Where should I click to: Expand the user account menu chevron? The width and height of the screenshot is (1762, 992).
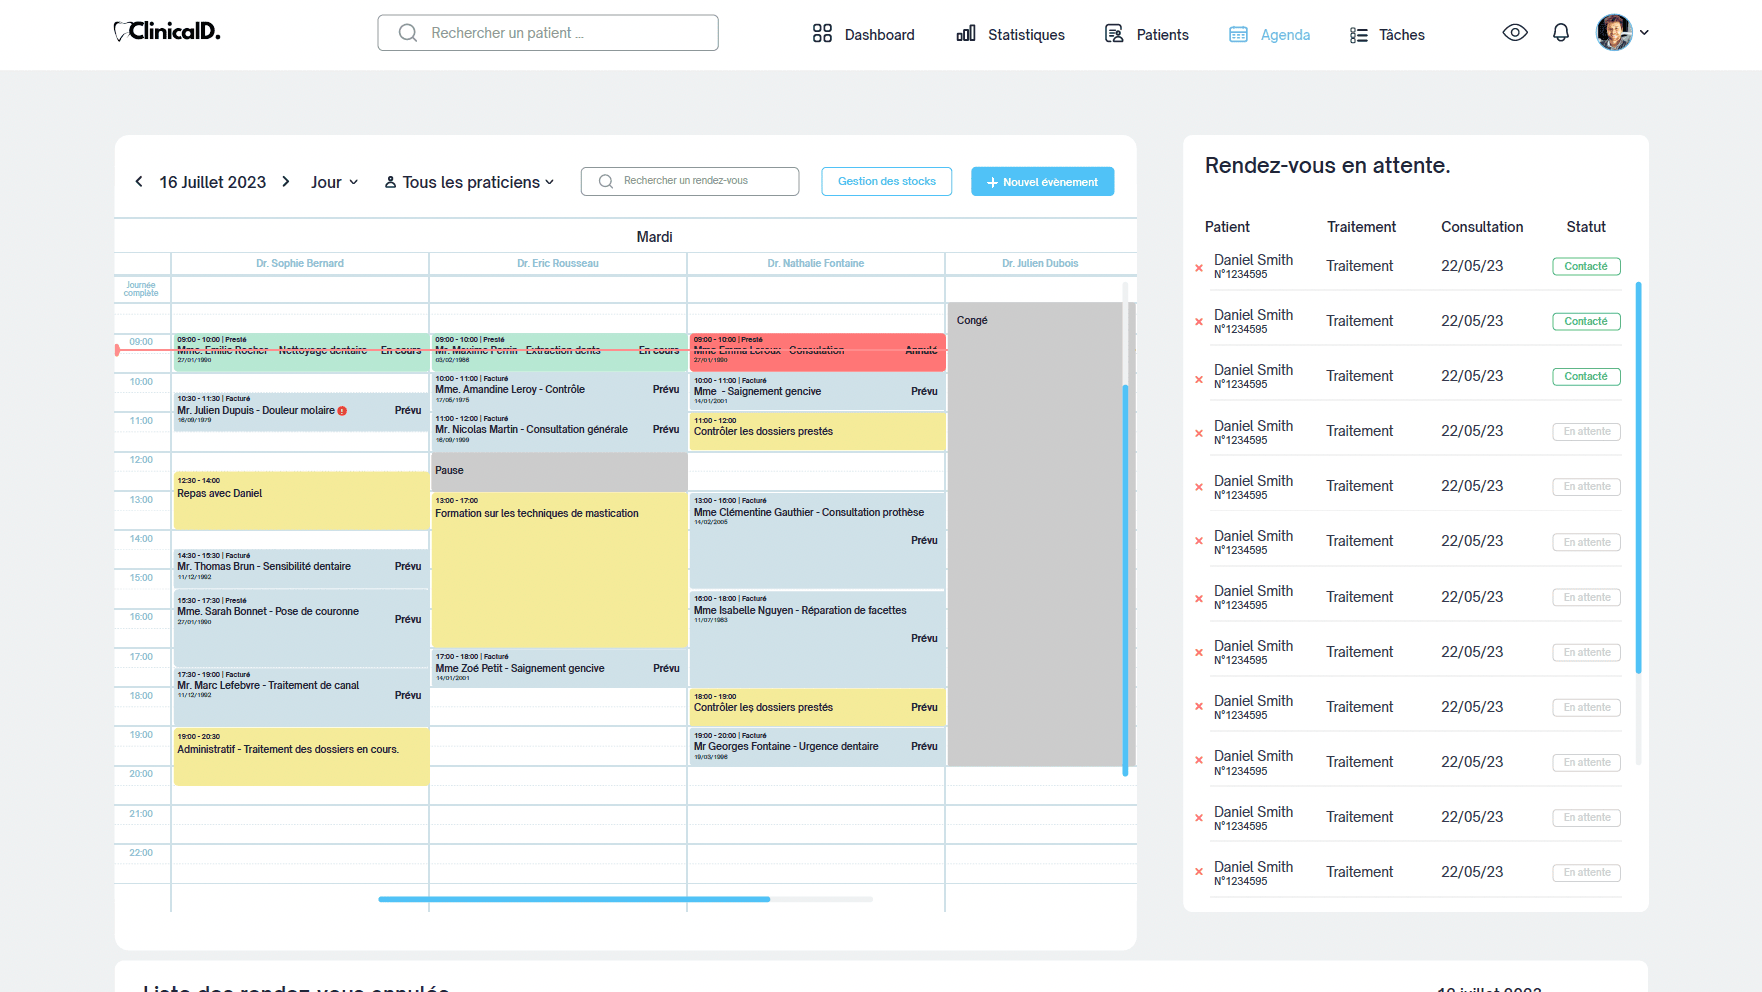coord(1644,33)
